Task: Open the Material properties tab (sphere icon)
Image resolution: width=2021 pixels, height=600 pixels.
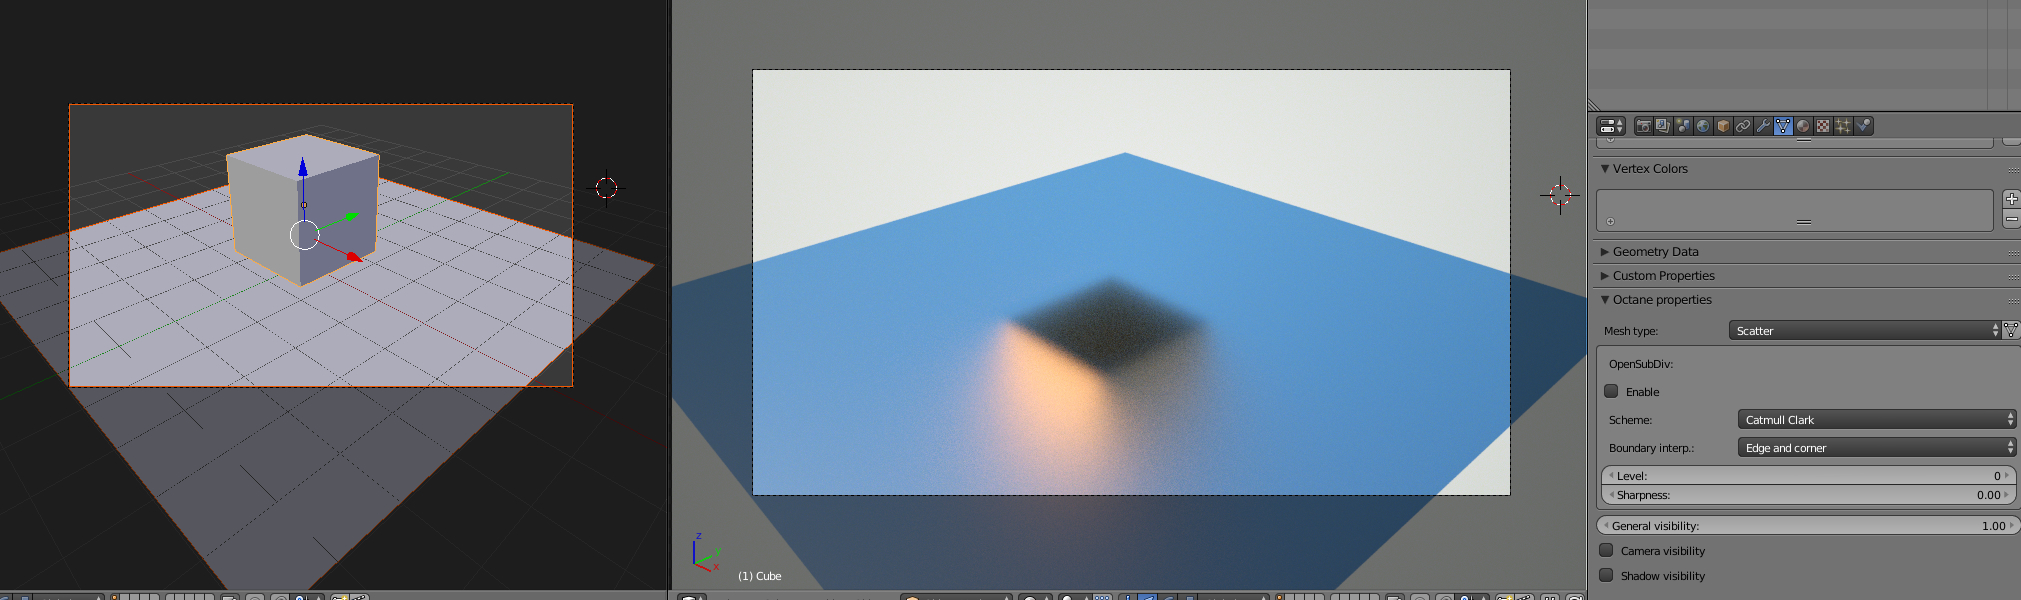Action: point(1803,126)
